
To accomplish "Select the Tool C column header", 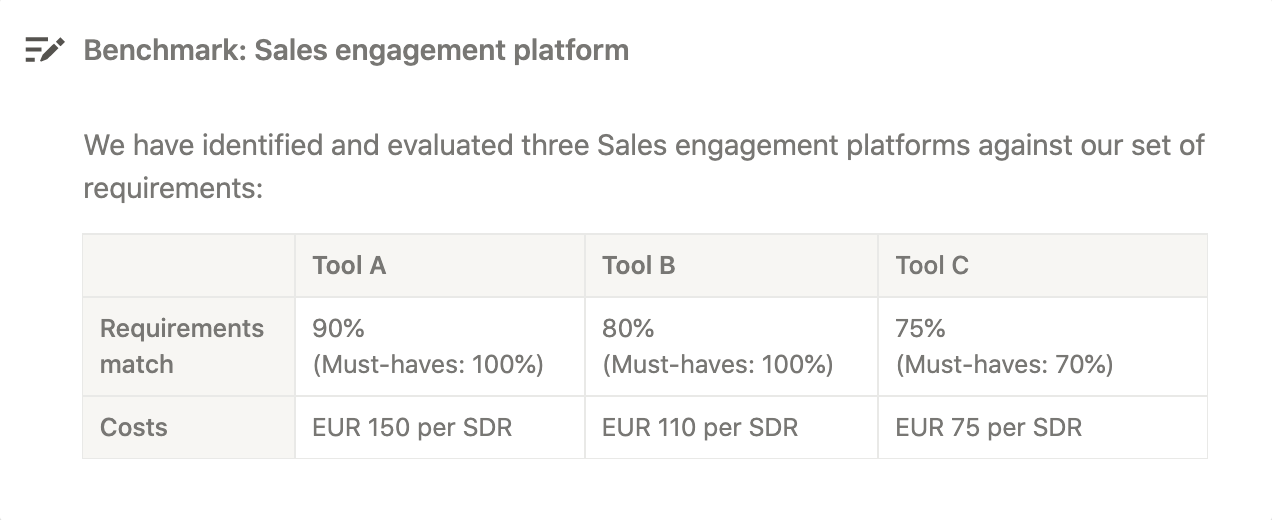I will 932,265.
